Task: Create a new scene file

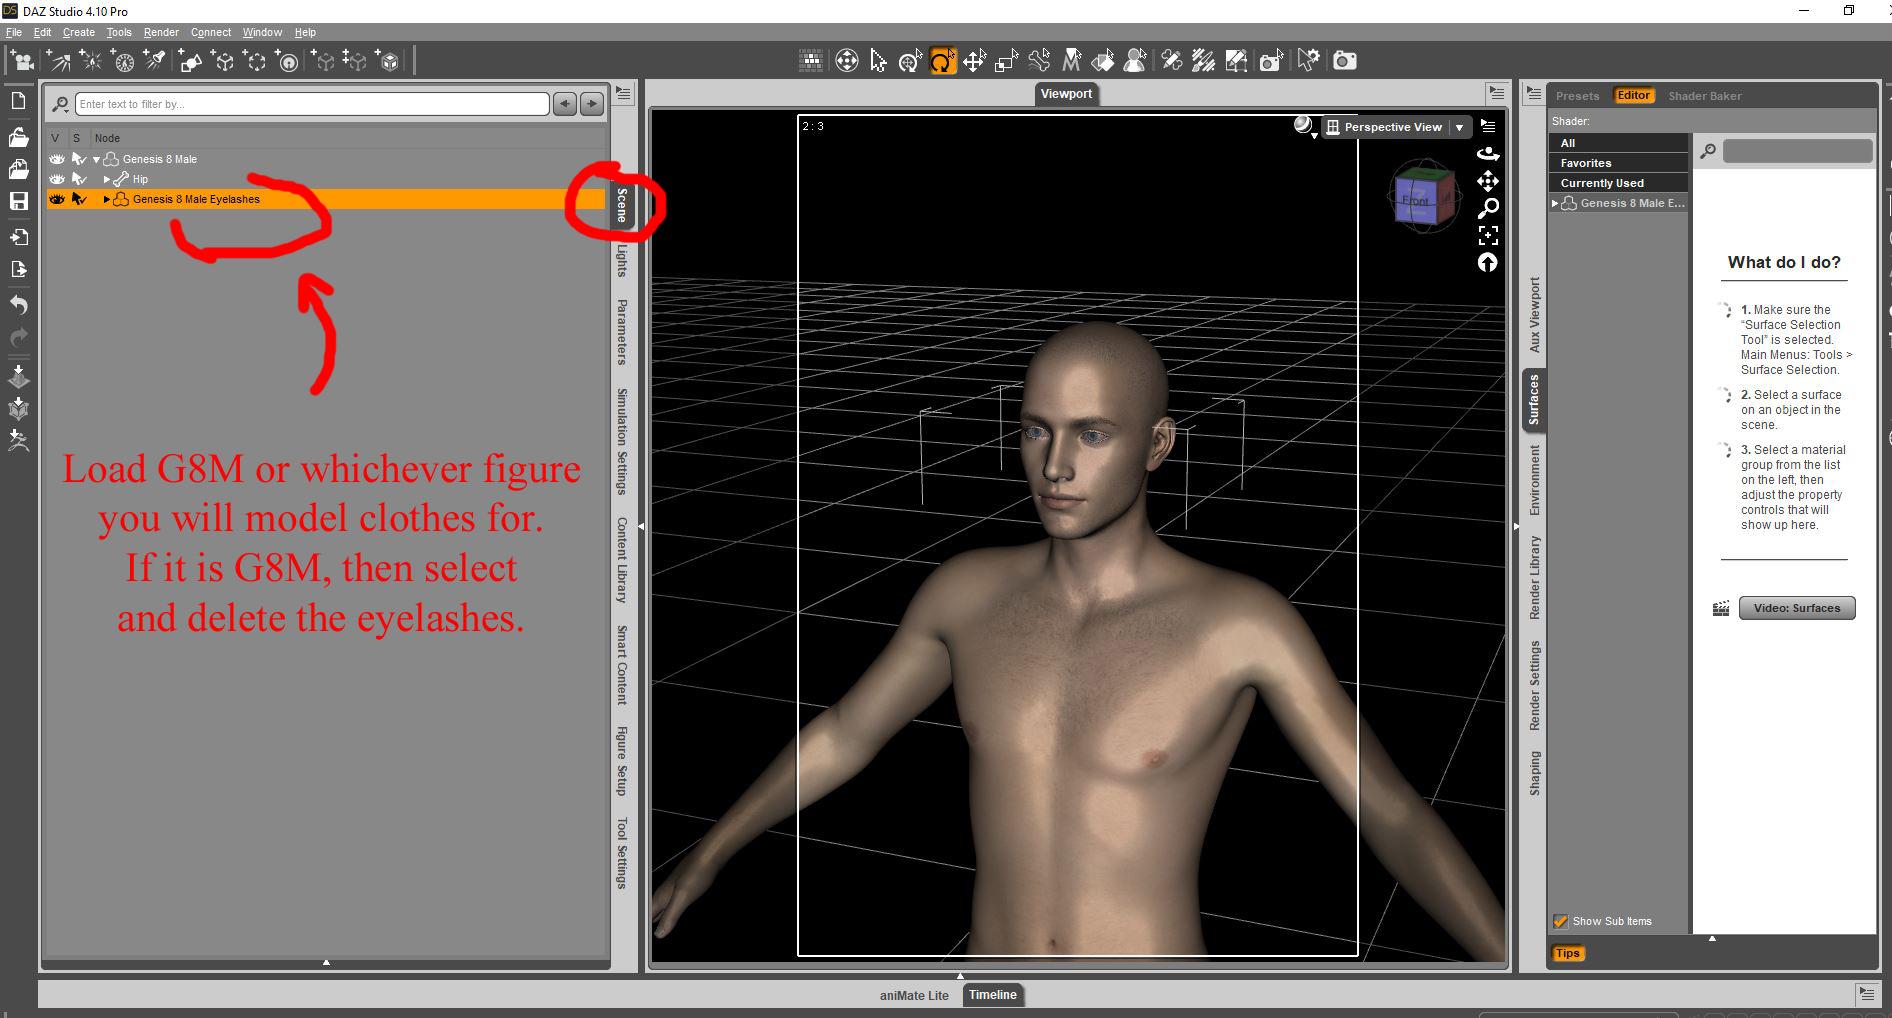Action: click(18, 101)
